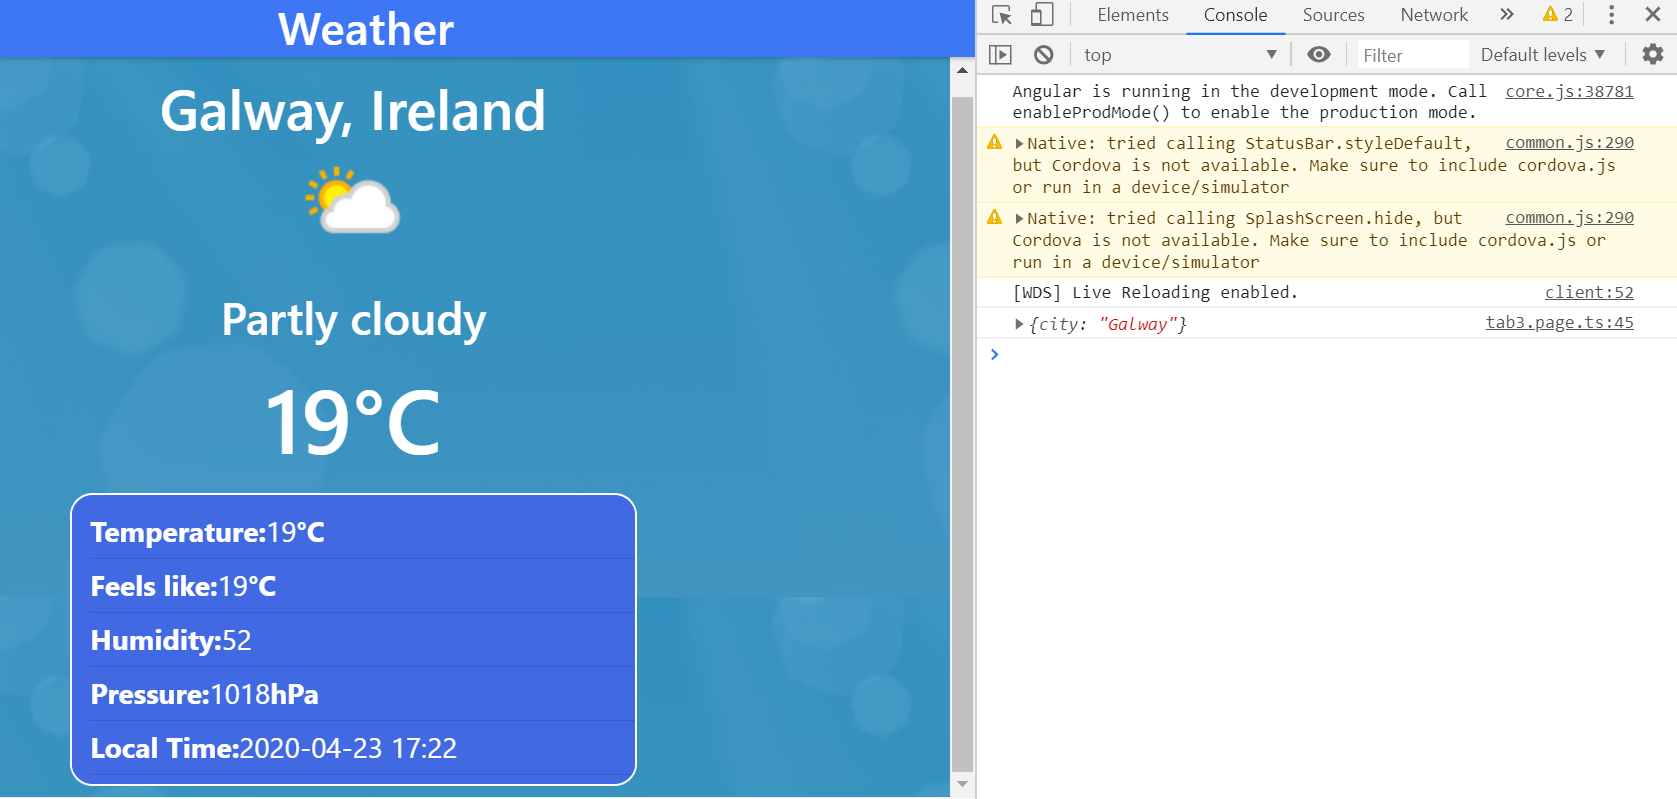Switch to the Network tab
1677x799 pixels.
(1434, 15)
